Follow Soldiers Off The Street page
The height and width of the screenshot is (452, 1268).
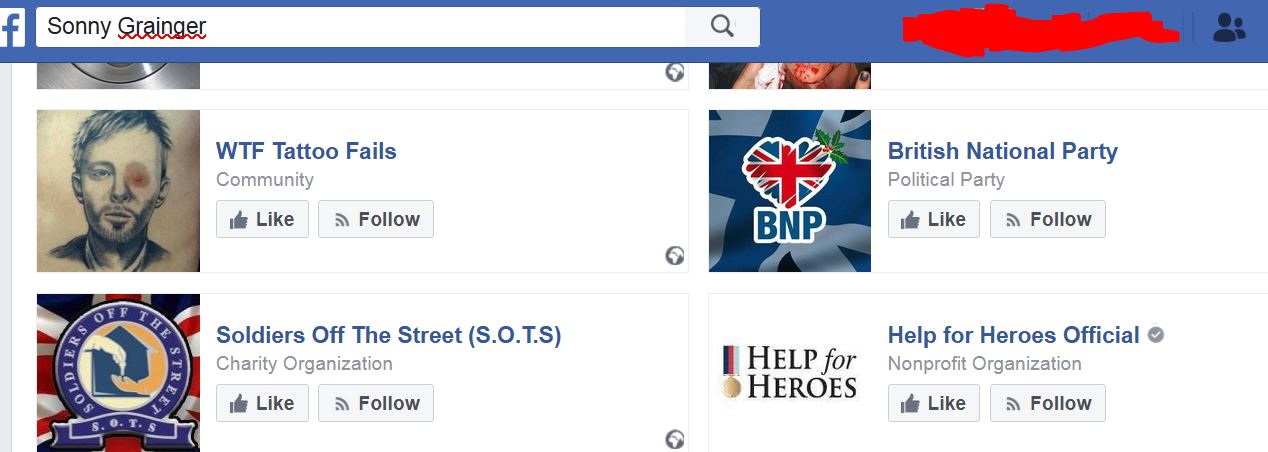[376, 403]
